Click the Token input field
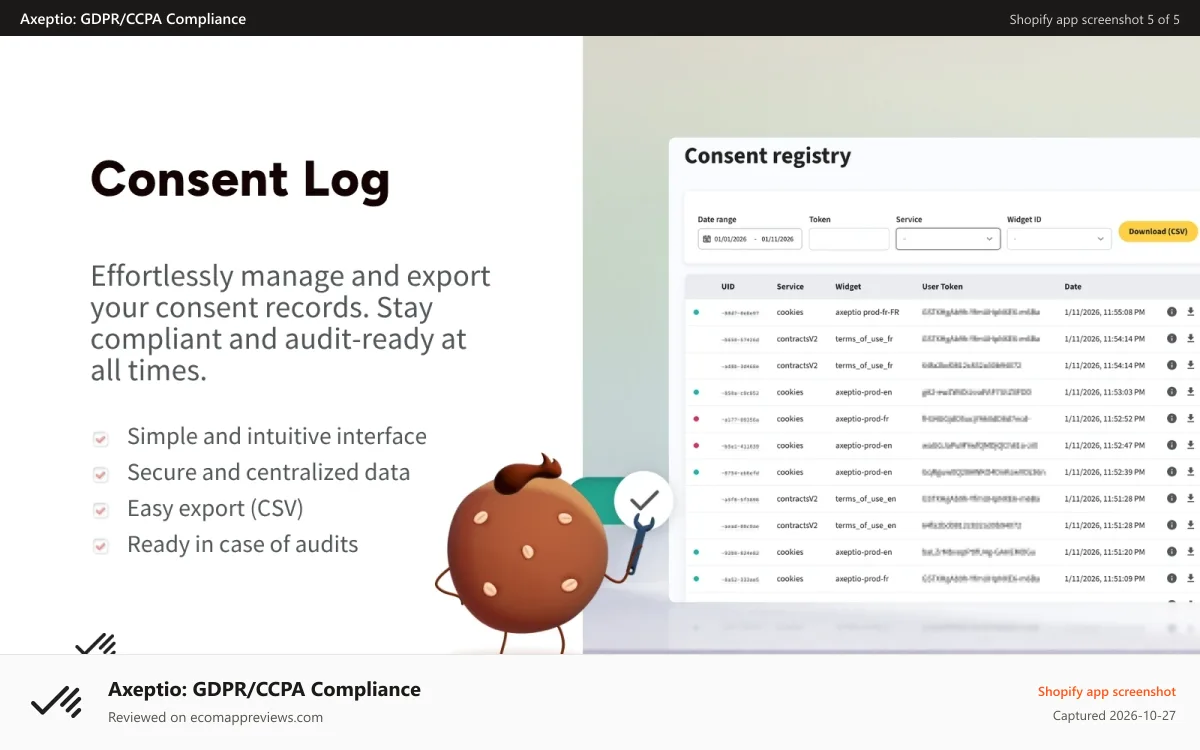1200x750 pixels. tap(849, 239)
